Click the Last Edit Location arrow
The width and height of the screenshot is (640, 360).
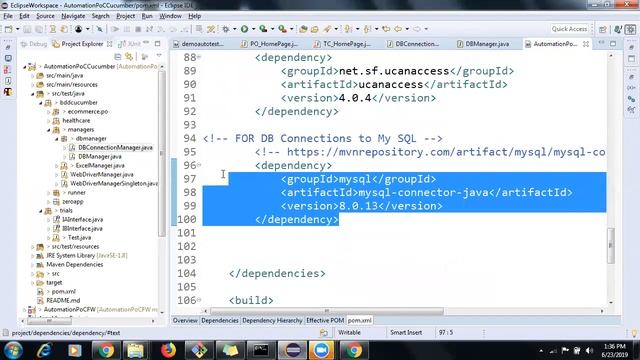click(x=386, y=29)
